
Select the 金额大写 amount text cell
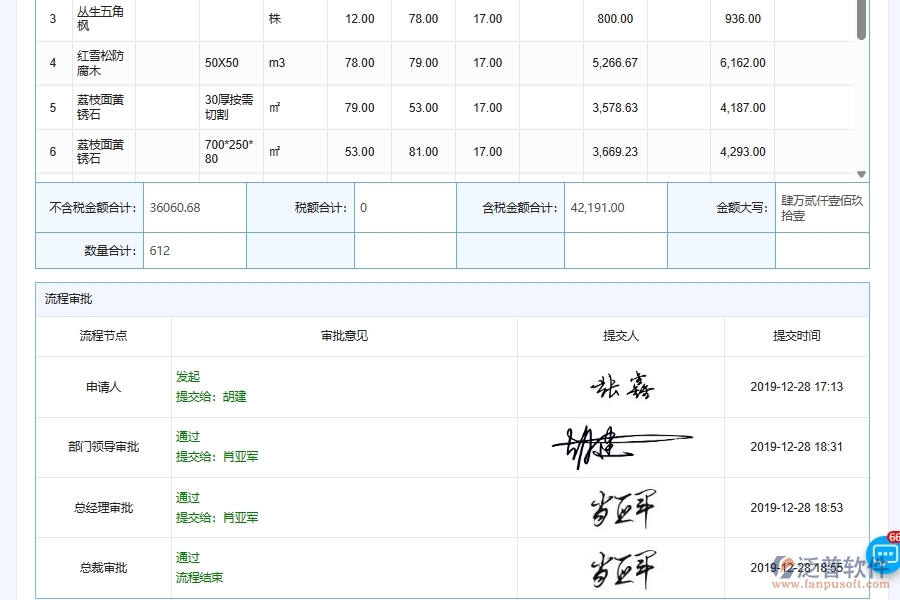[822, 207]
